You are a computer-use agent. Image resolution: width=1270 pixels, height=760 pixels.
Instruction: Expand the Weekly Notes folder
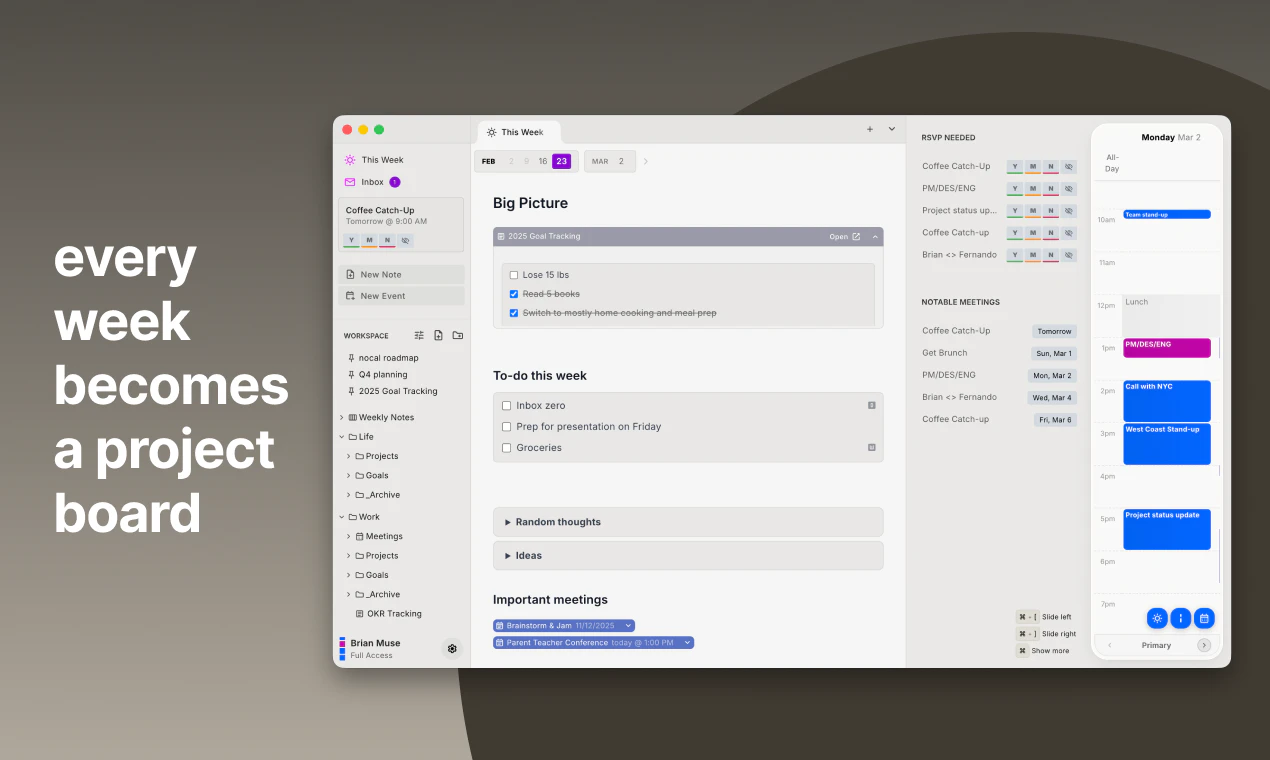[x=341, y=417]
